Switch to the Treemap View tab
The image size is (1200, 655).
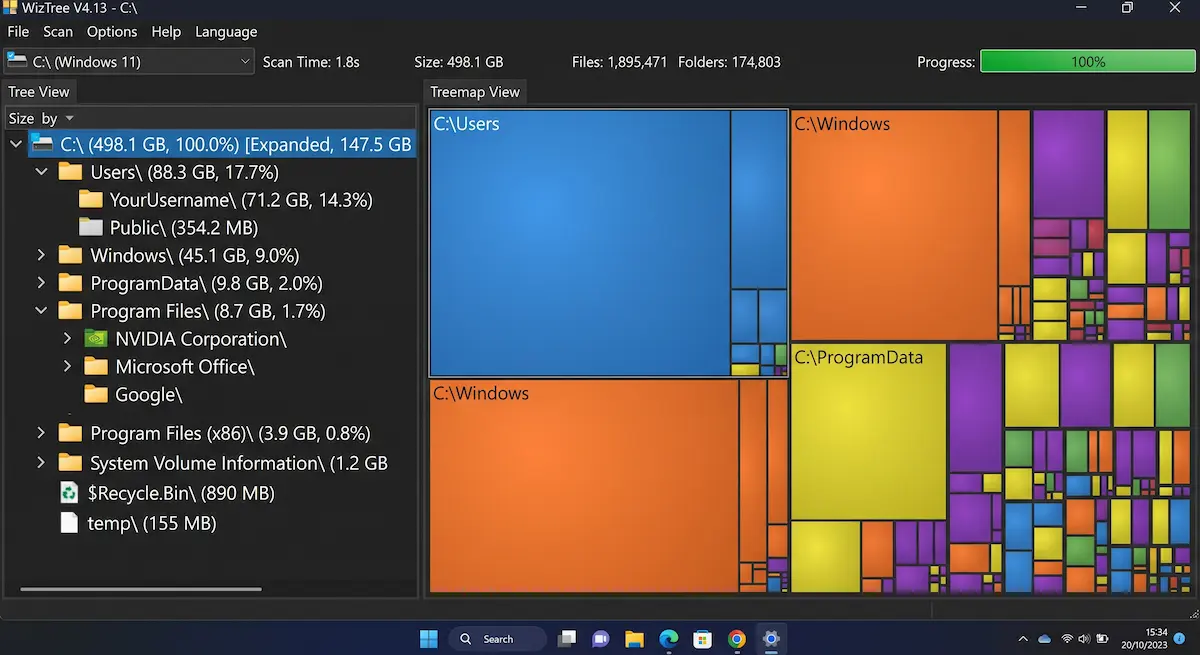[x=475, y=92]
